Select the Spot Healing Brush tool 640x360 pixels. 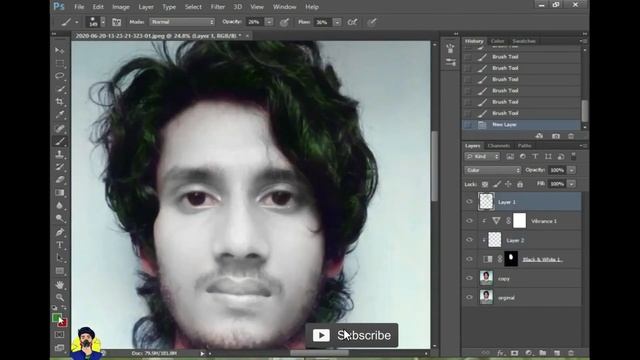60,129
